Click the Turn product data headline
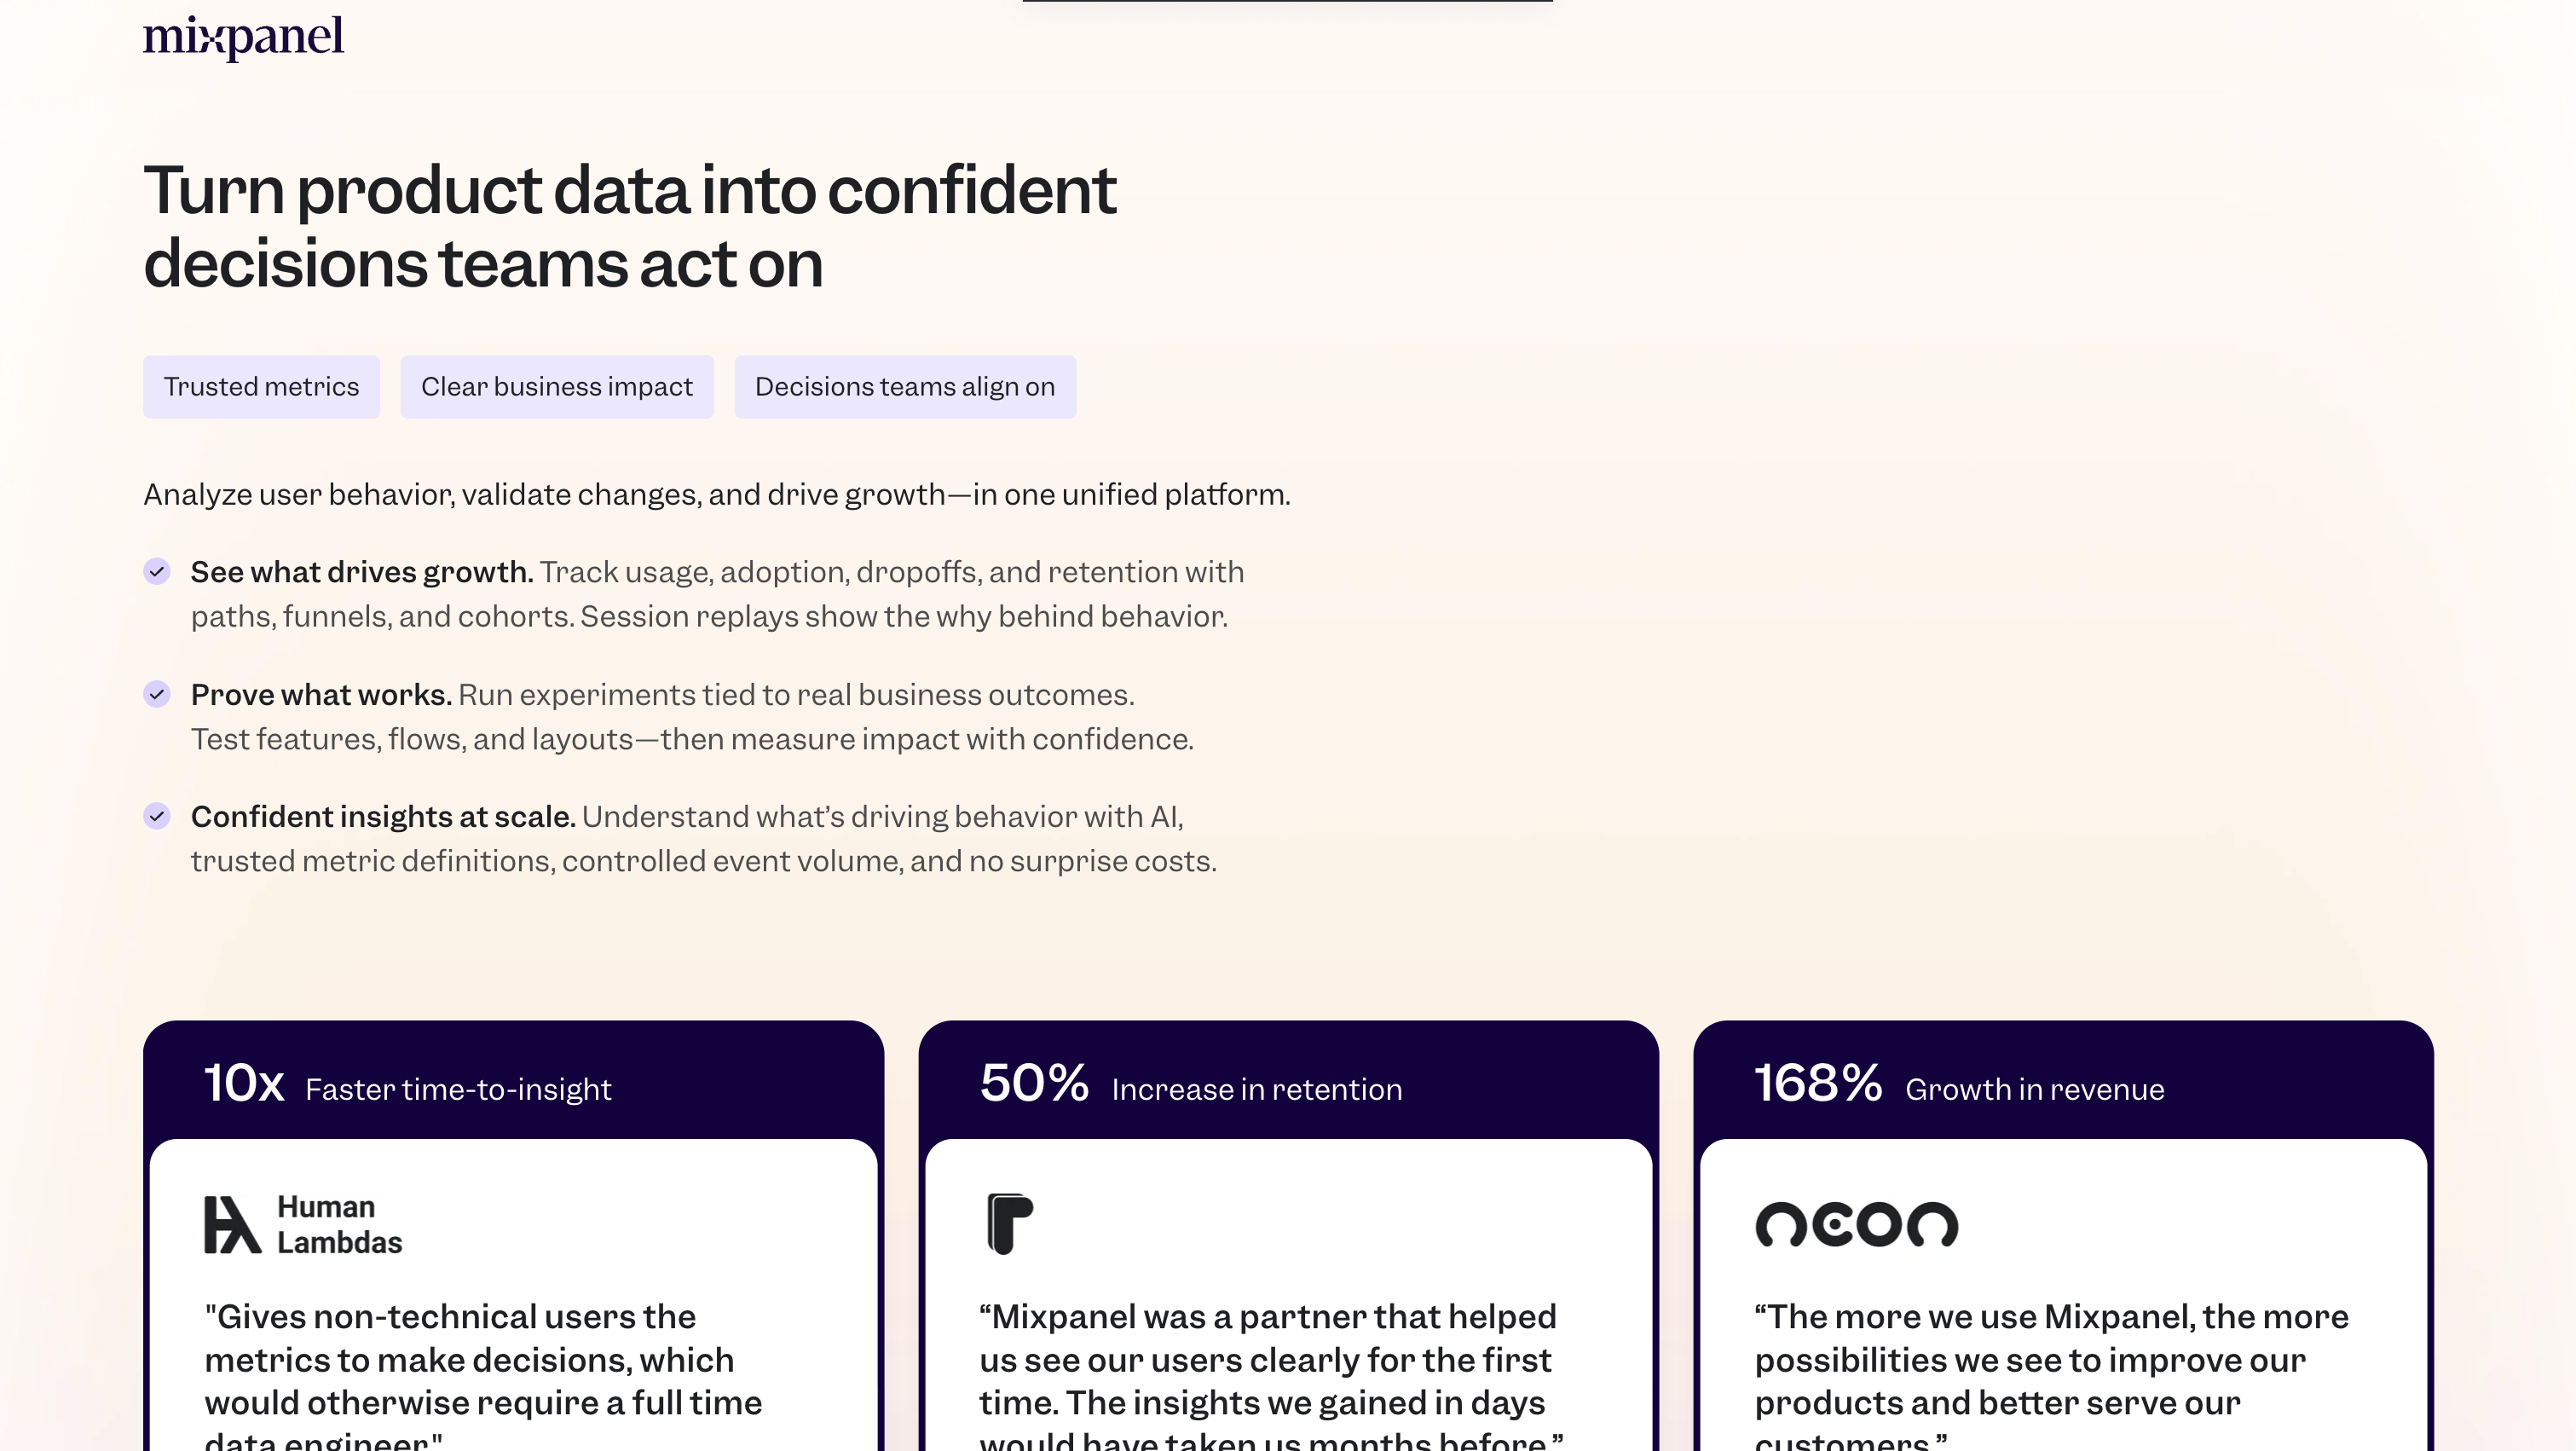Viewport: 2576px width, 1451px height. pos(630,227)
